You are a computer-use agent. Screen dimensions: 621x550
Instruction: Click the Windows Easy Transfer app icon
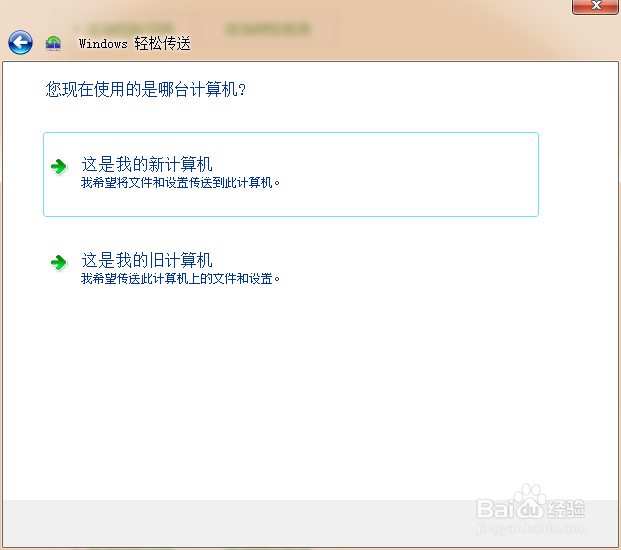pyautogui.click(x=53, y=43)
